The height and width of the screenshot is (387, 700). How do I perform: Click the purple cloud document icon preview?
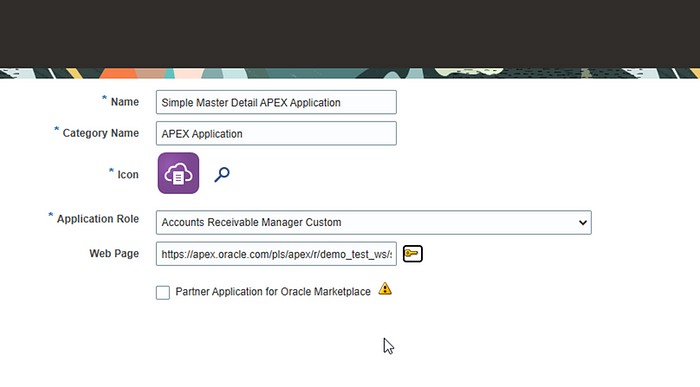(178, 173)
